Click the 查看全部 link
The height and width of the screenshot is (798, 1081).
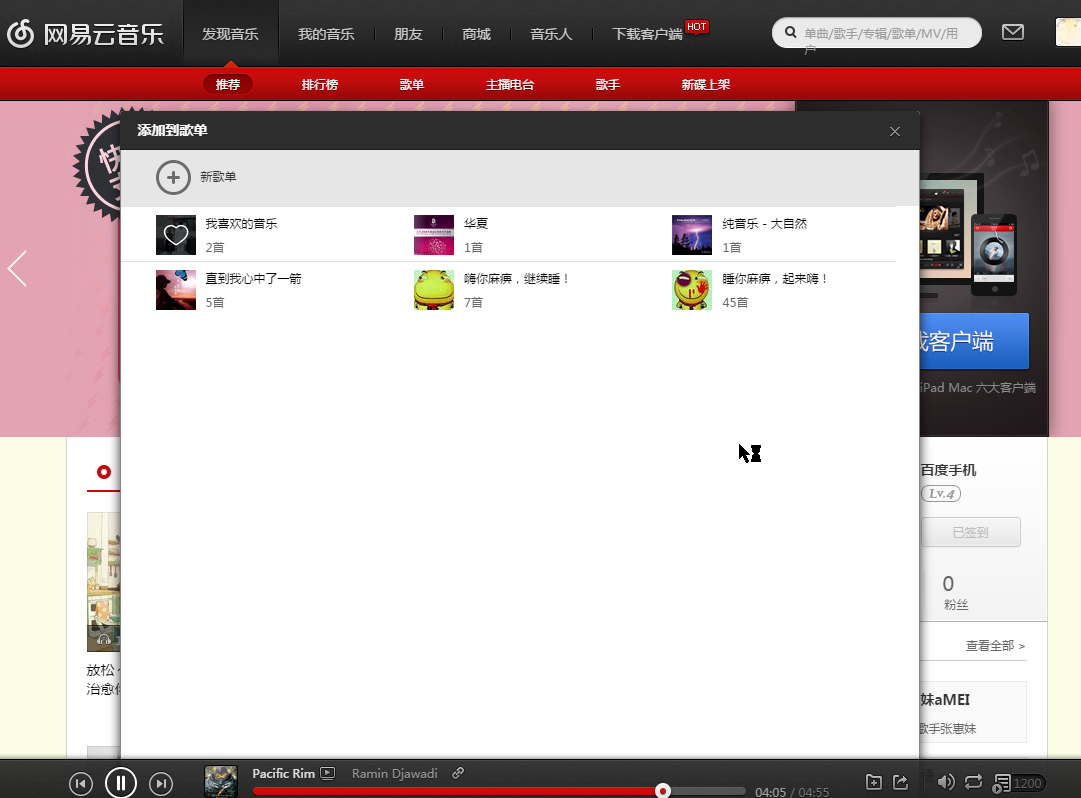point(995,646)
